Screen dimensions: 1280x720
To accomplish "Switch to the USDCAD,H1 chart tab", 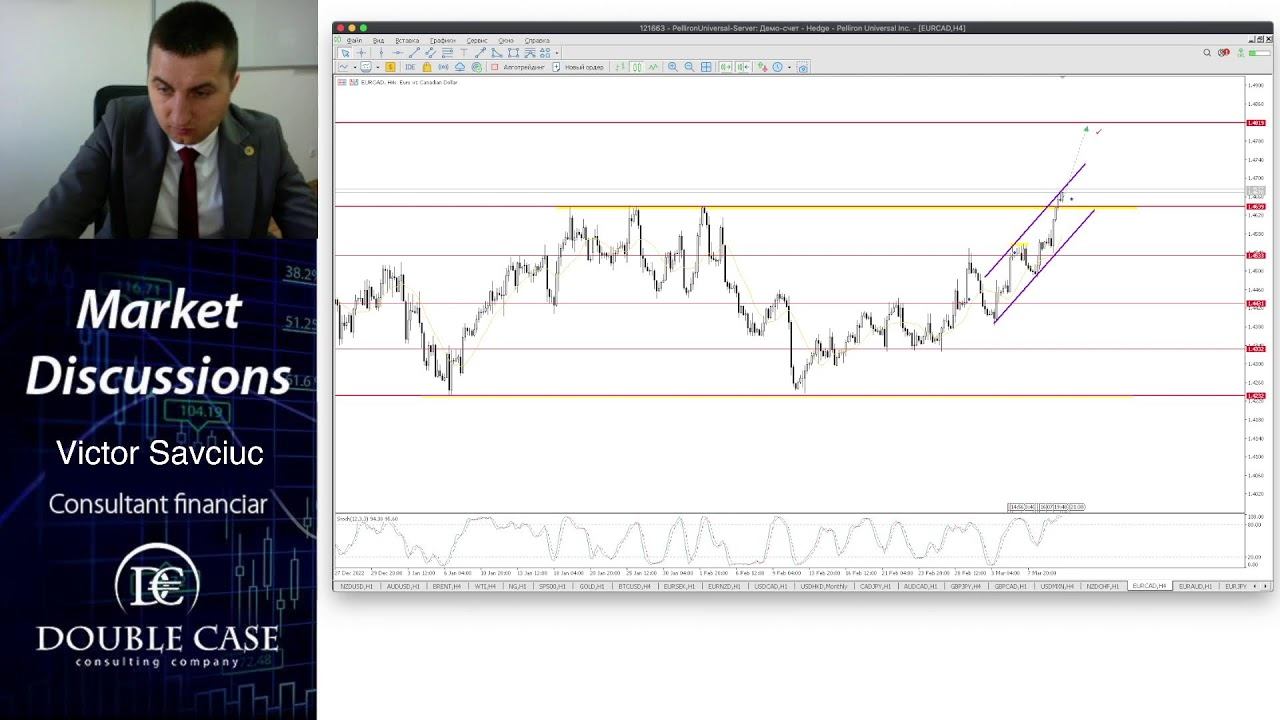I will point(770,586).
